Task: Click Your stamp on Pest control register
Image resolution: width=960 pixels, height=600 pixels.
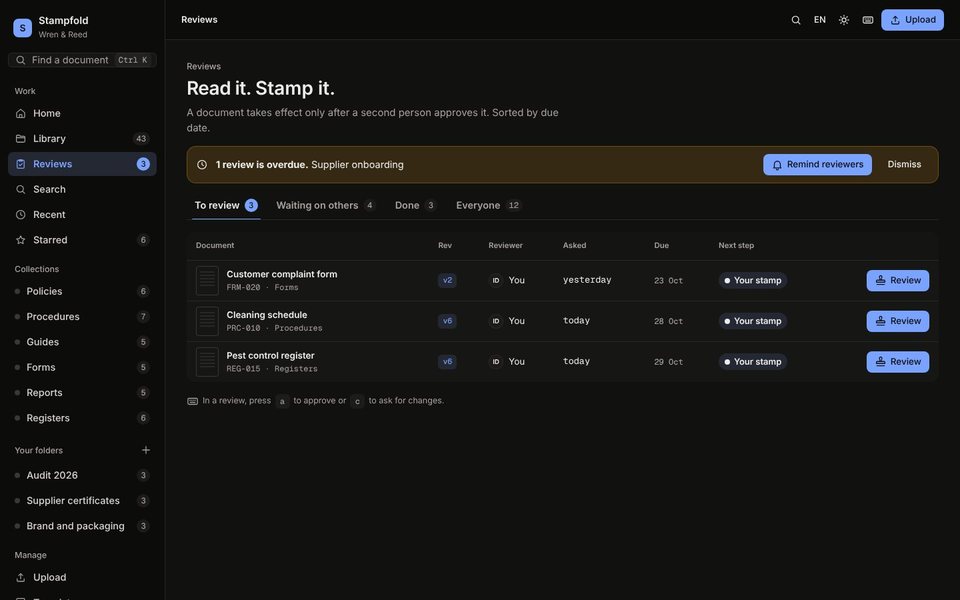Action: pos(752,362)
